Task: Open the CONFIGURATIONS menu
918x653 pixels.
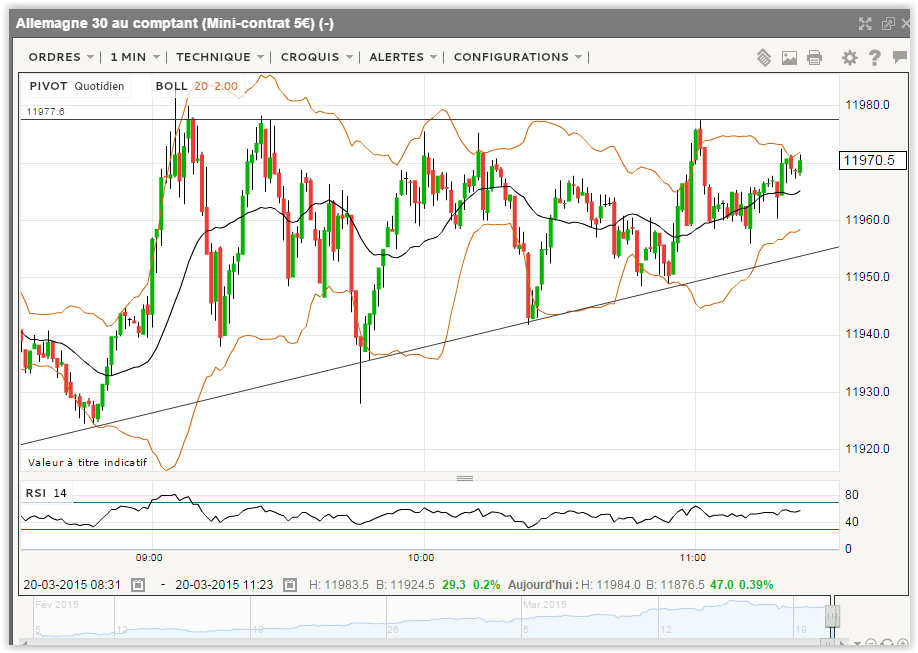Action: click(518, 57)
